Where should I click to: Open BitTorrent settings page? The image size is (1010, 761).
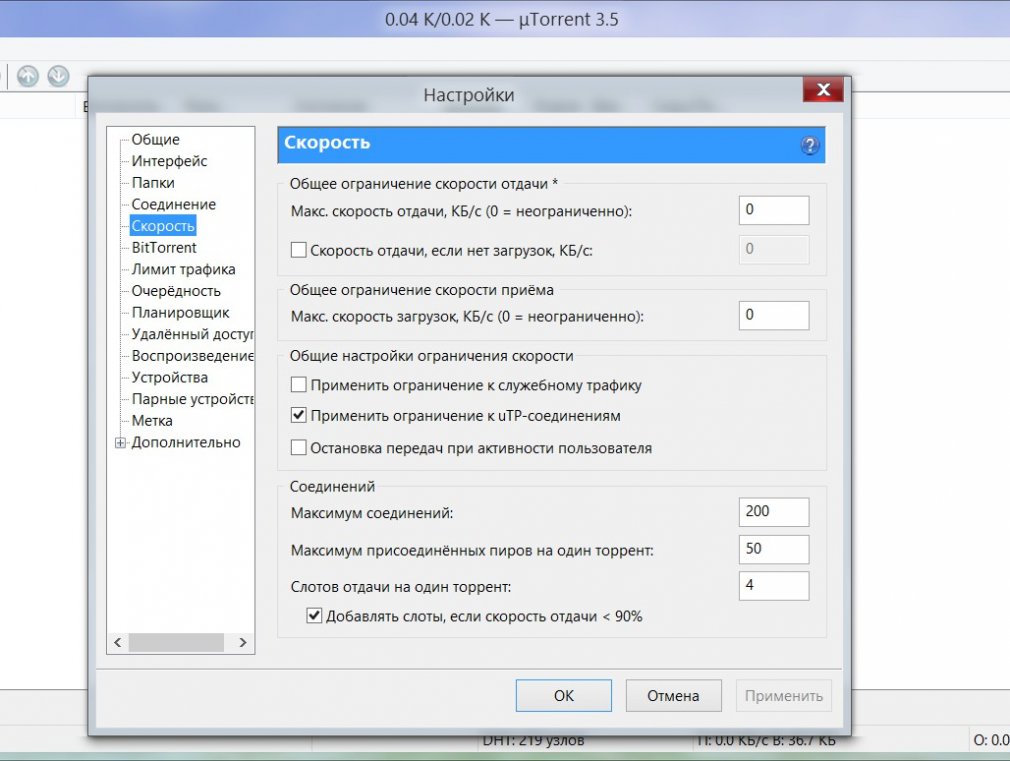point(164,248)
